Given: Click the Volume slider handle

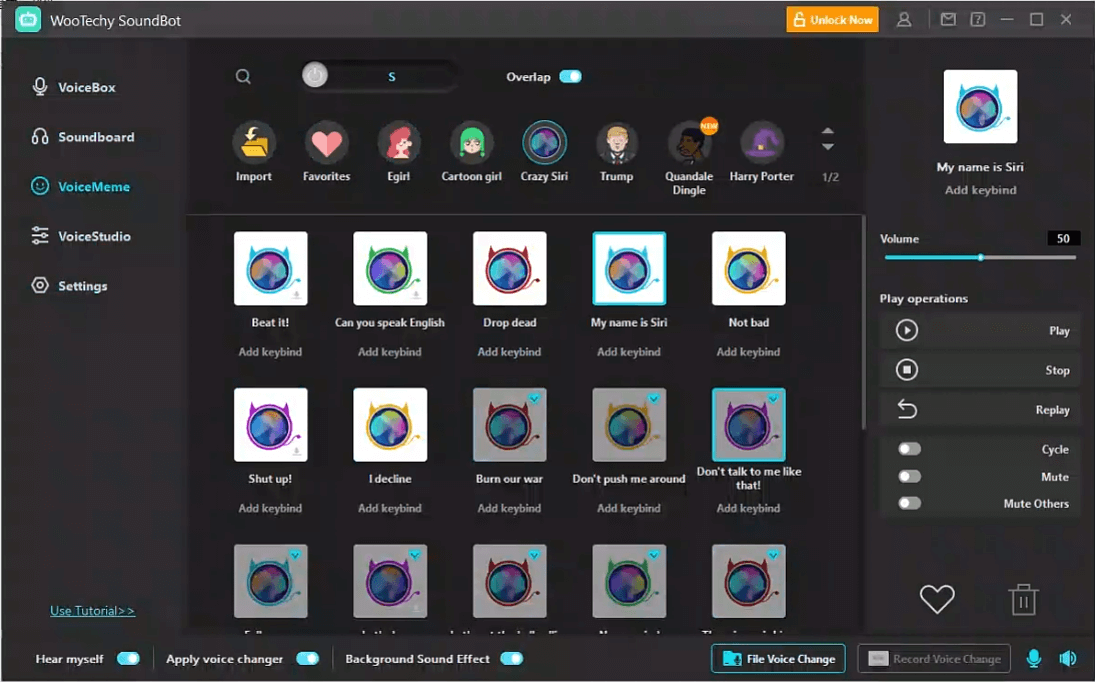Looking at the screenshot, I should [x=980, y=258].
